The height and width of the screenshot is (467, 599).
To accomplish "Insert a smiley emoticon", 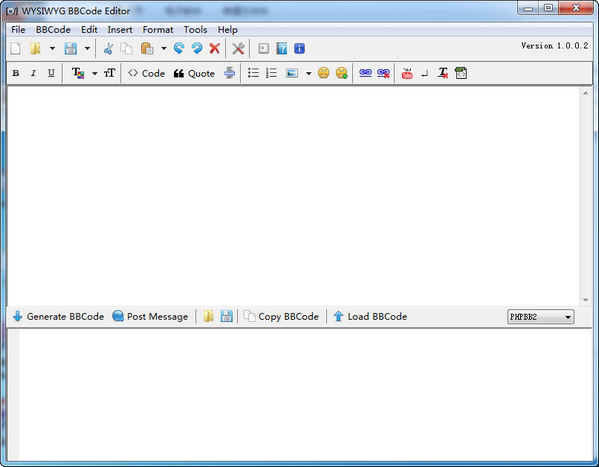I will [x=324, y=73].
